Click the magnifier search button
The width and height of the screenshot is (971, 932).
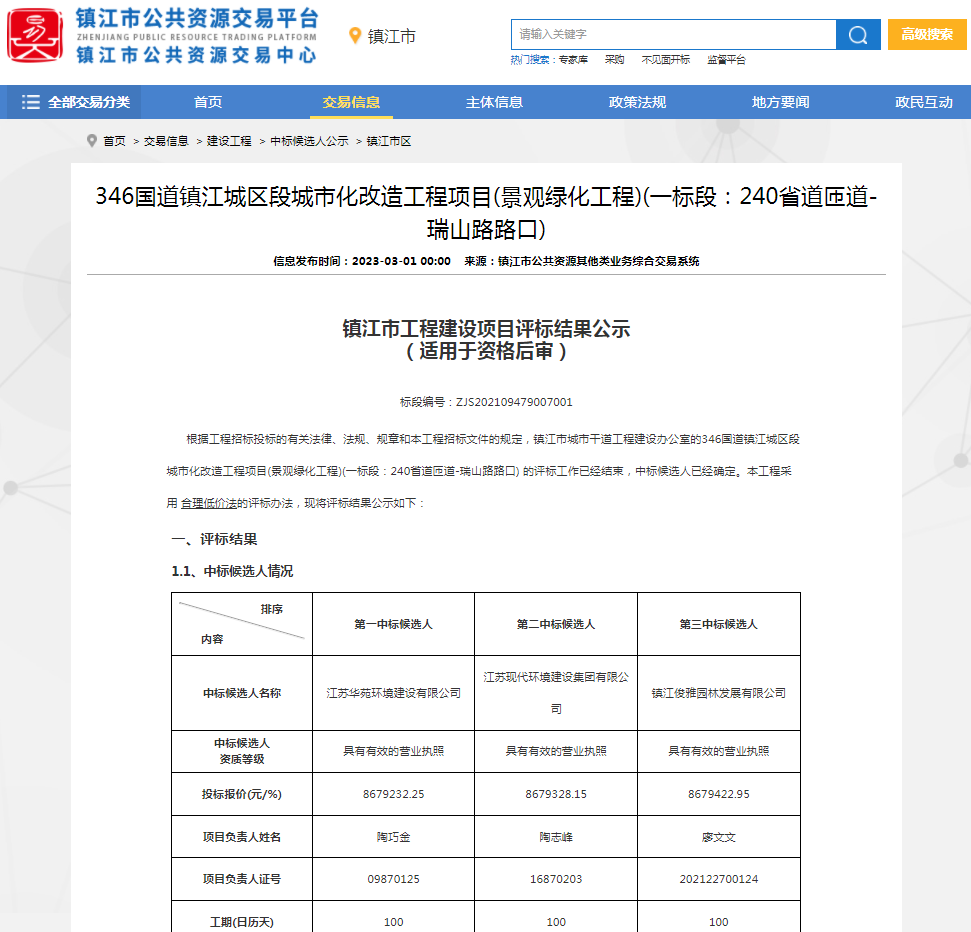tap(858, 35)
